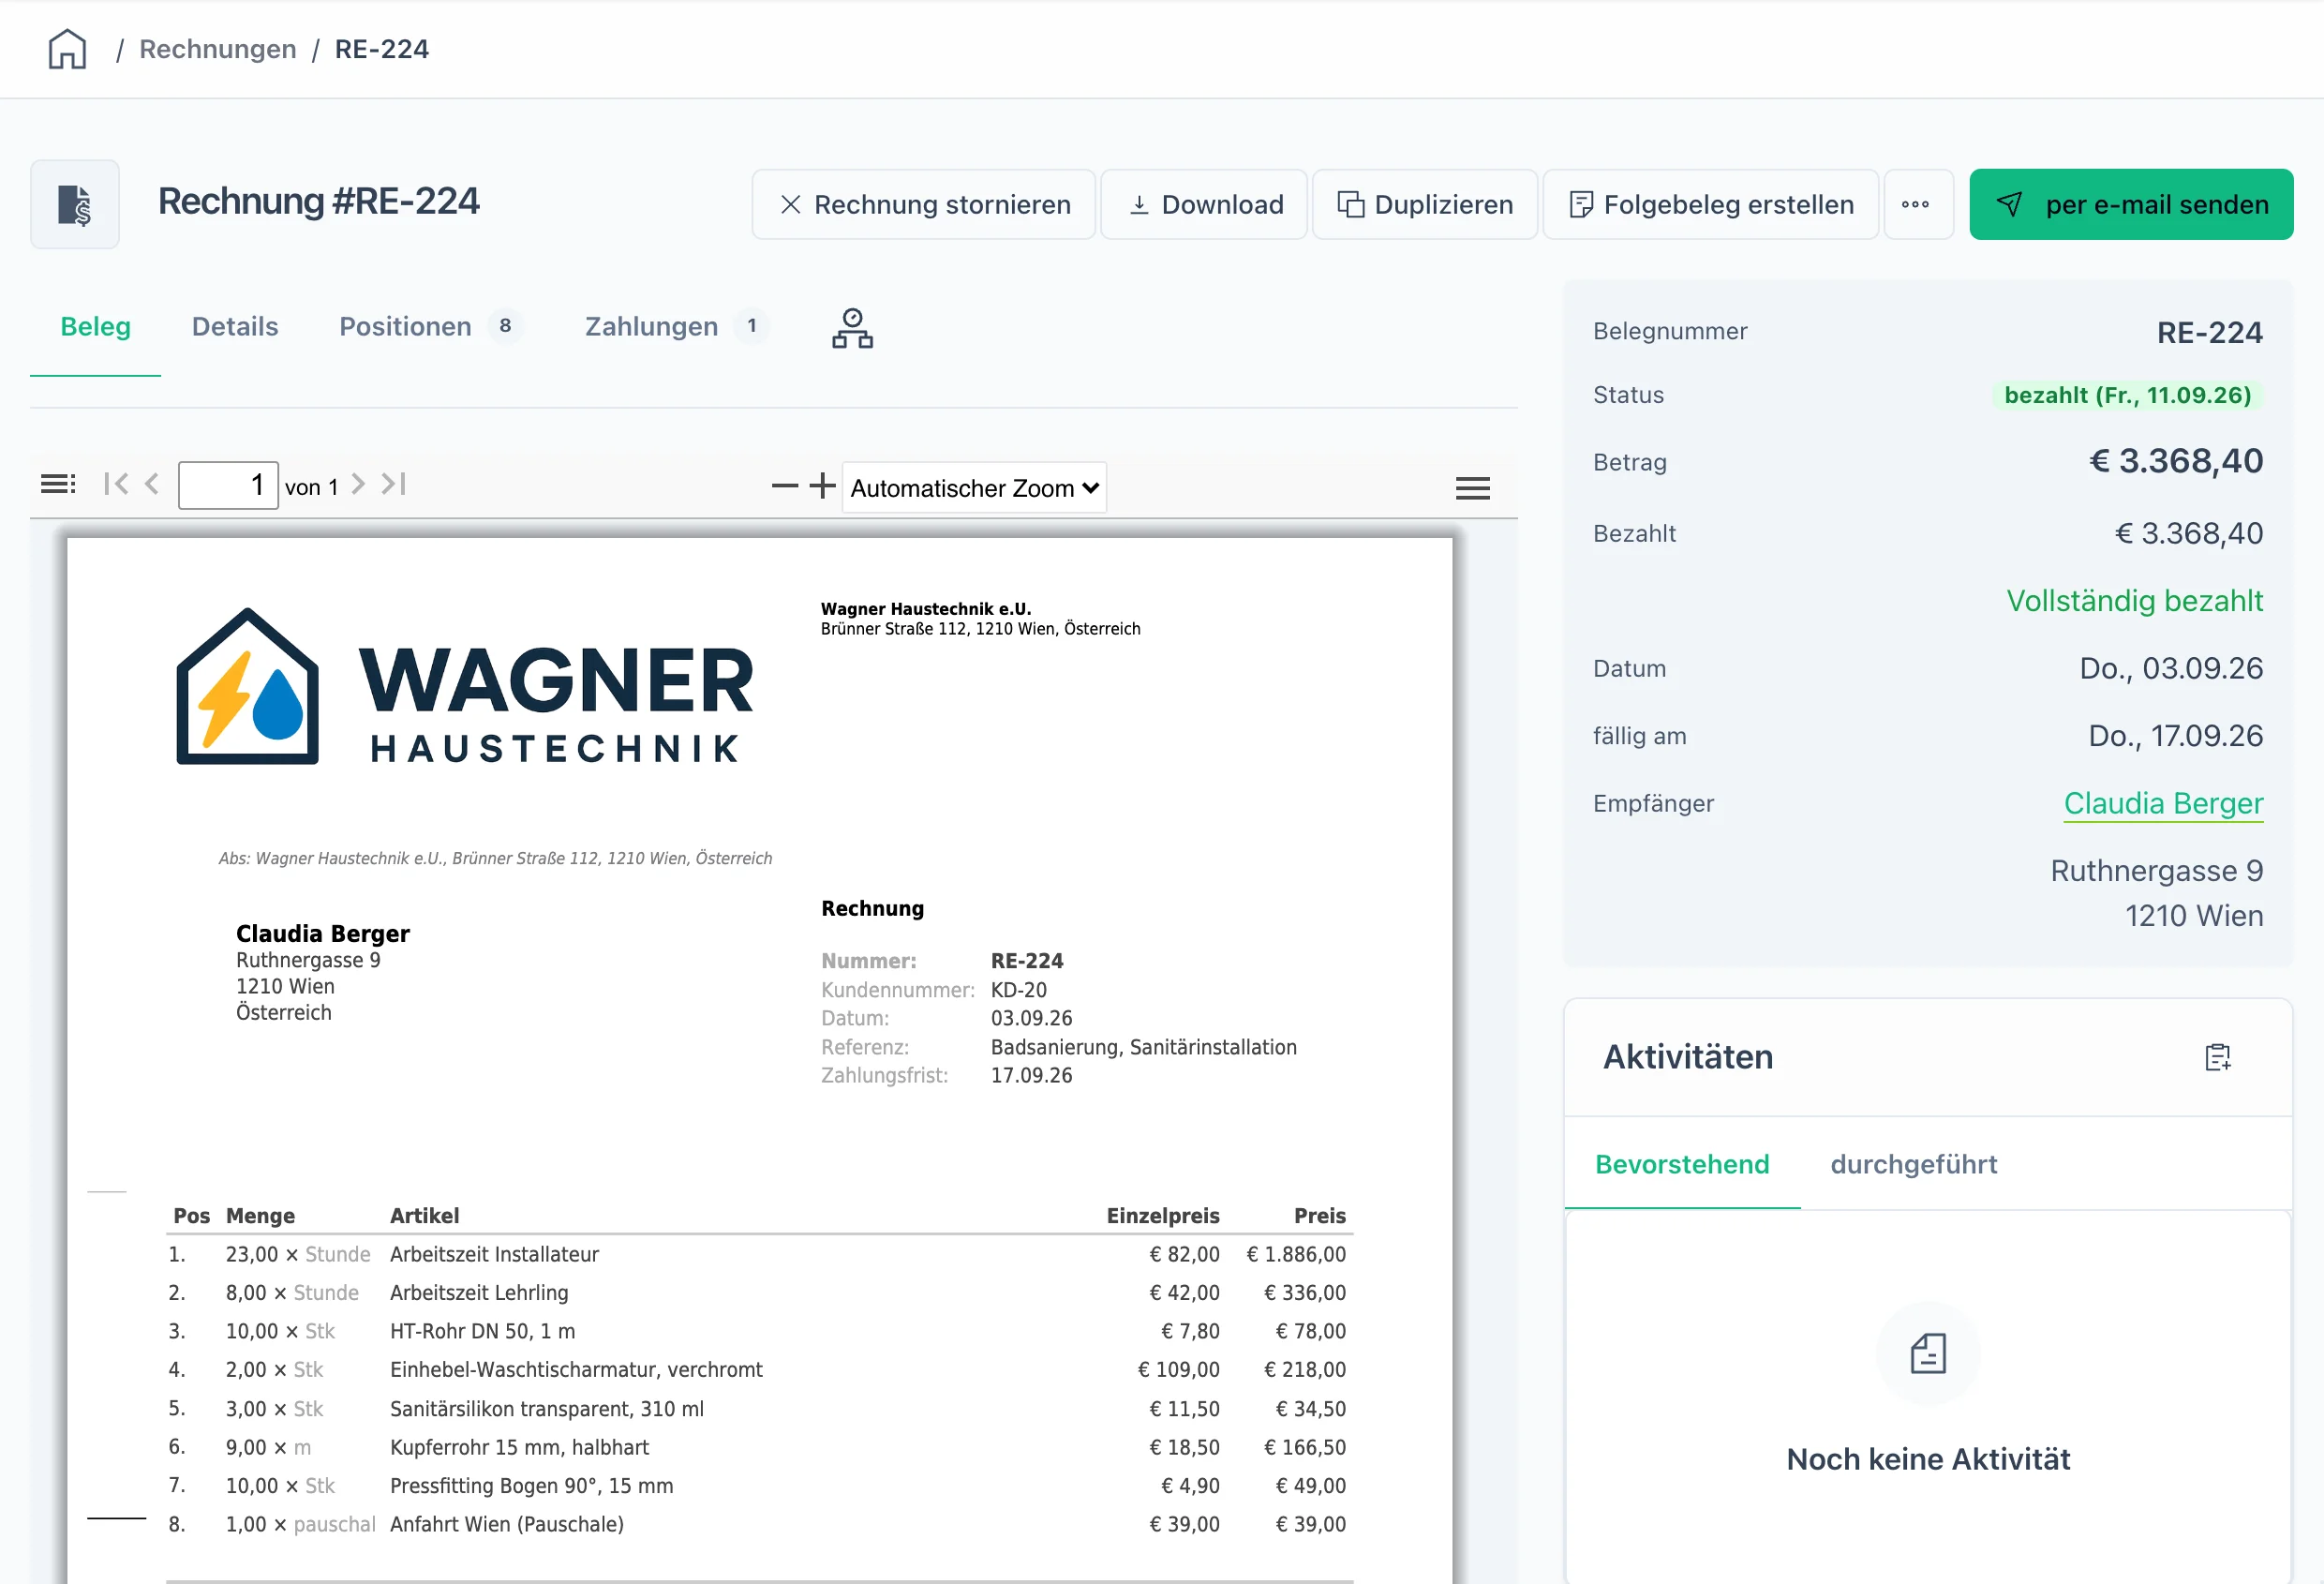Screen dimensions: 2324x1584
Task: Add activity via Aktivitäten clipboard icon
Action: 2217,1057
